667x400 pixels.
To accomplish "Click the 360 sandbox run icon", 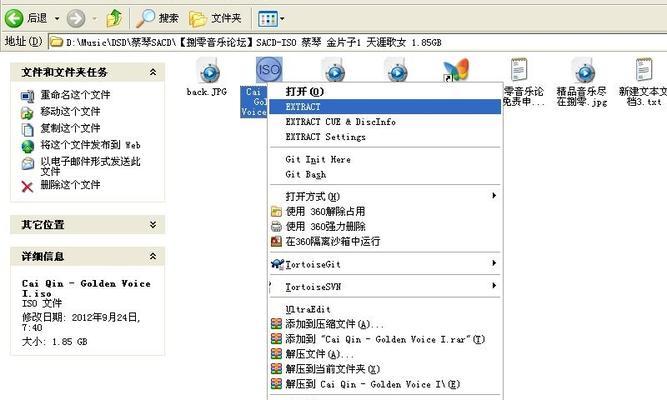I will coord(276,242).
